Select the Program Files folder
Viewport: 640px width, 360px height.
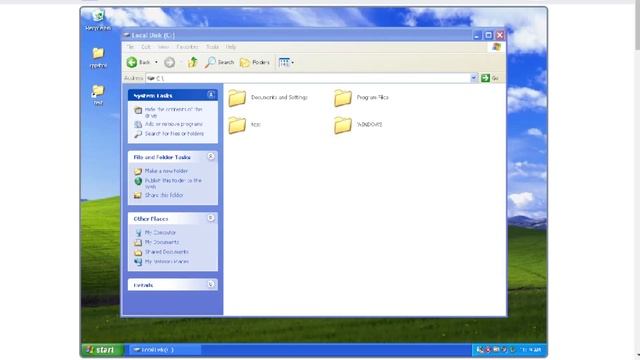pyautogui.click(x=361, y=98)
